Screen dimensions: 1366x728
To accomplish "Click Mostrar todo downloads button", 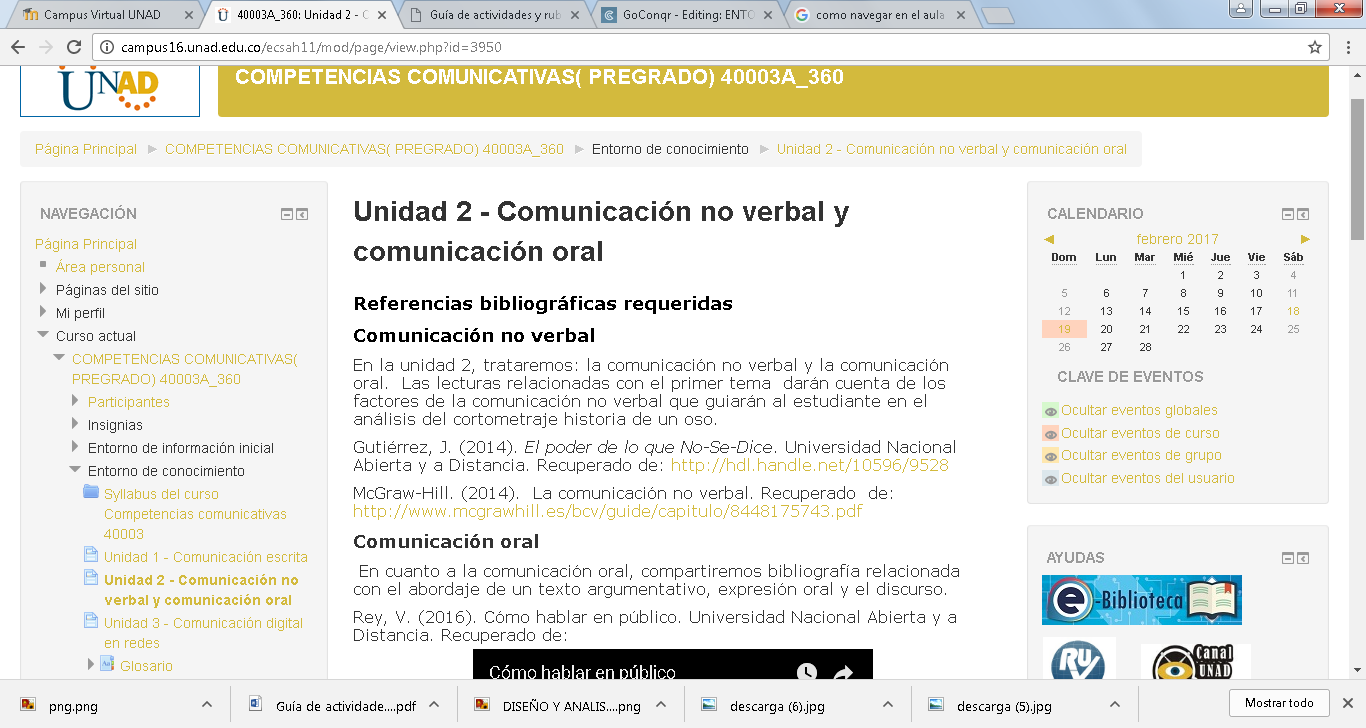I will tap(1279, 703).
